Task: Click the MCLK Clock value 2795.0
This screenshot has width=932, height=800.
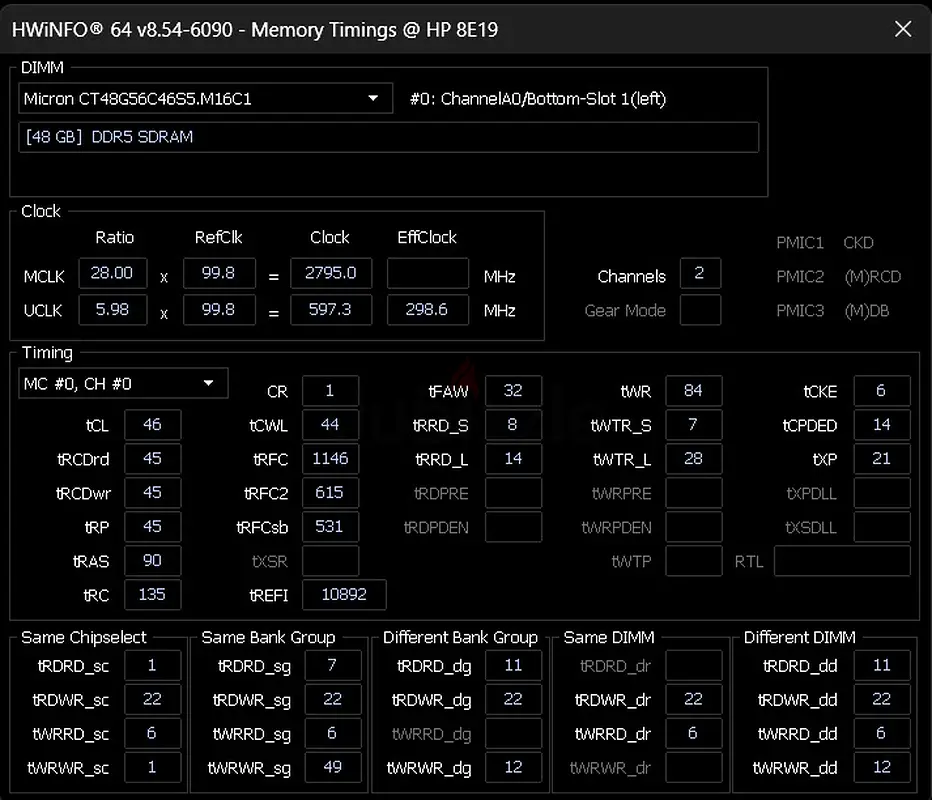Action: 331,273
